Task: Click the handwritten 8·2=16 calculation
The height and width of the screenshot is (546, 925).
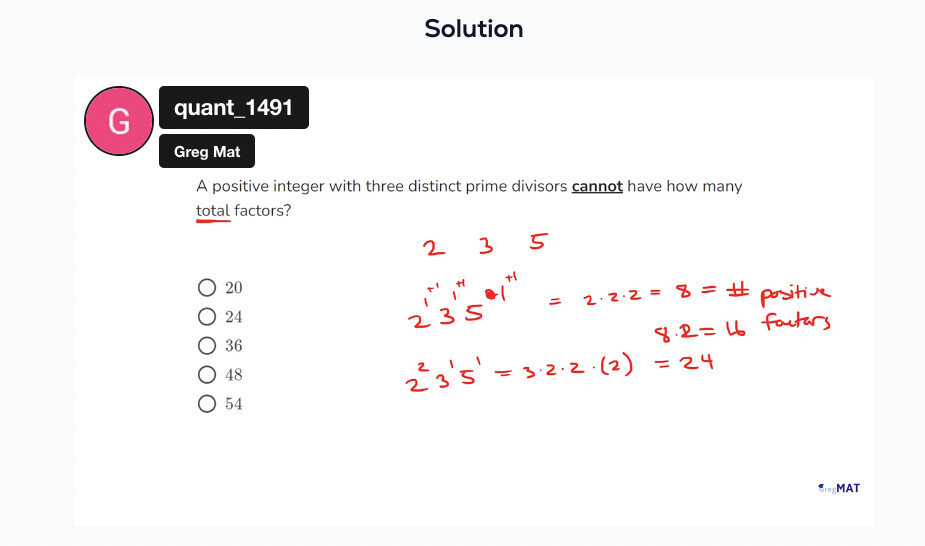Action: pos(700,331)
